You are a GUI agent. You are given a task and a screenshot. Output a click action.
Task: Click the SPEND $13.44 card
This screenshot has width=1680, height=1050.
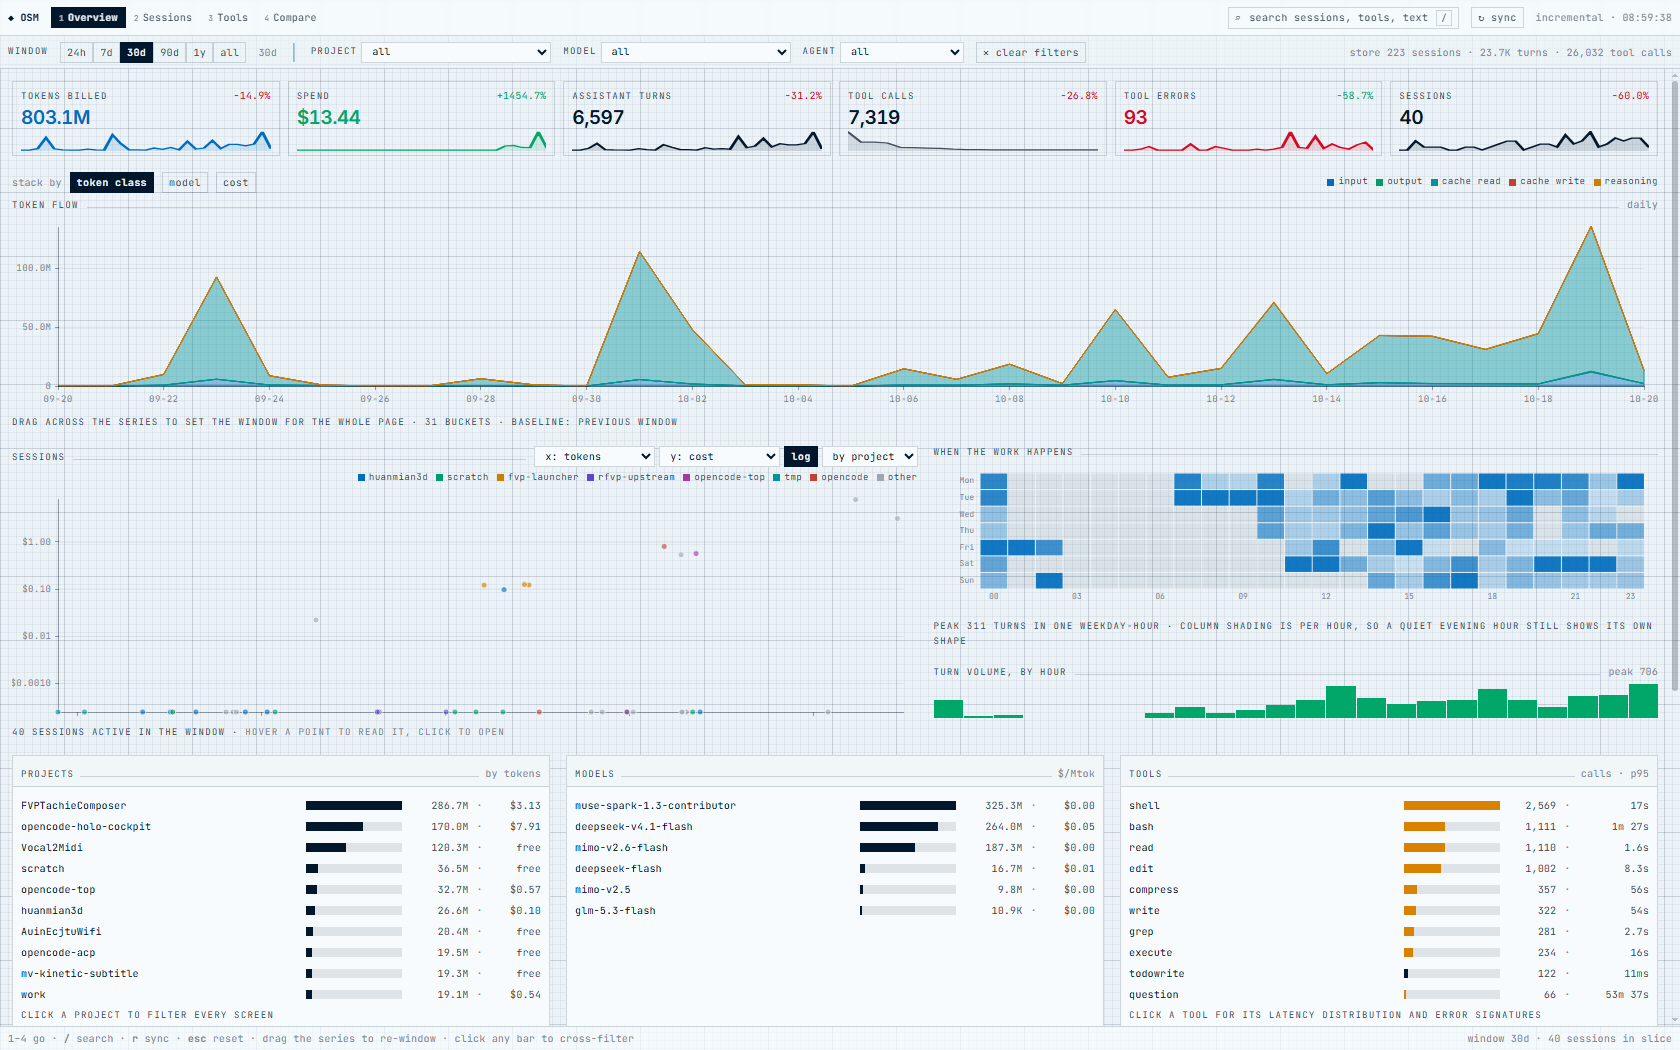(422, 119)
